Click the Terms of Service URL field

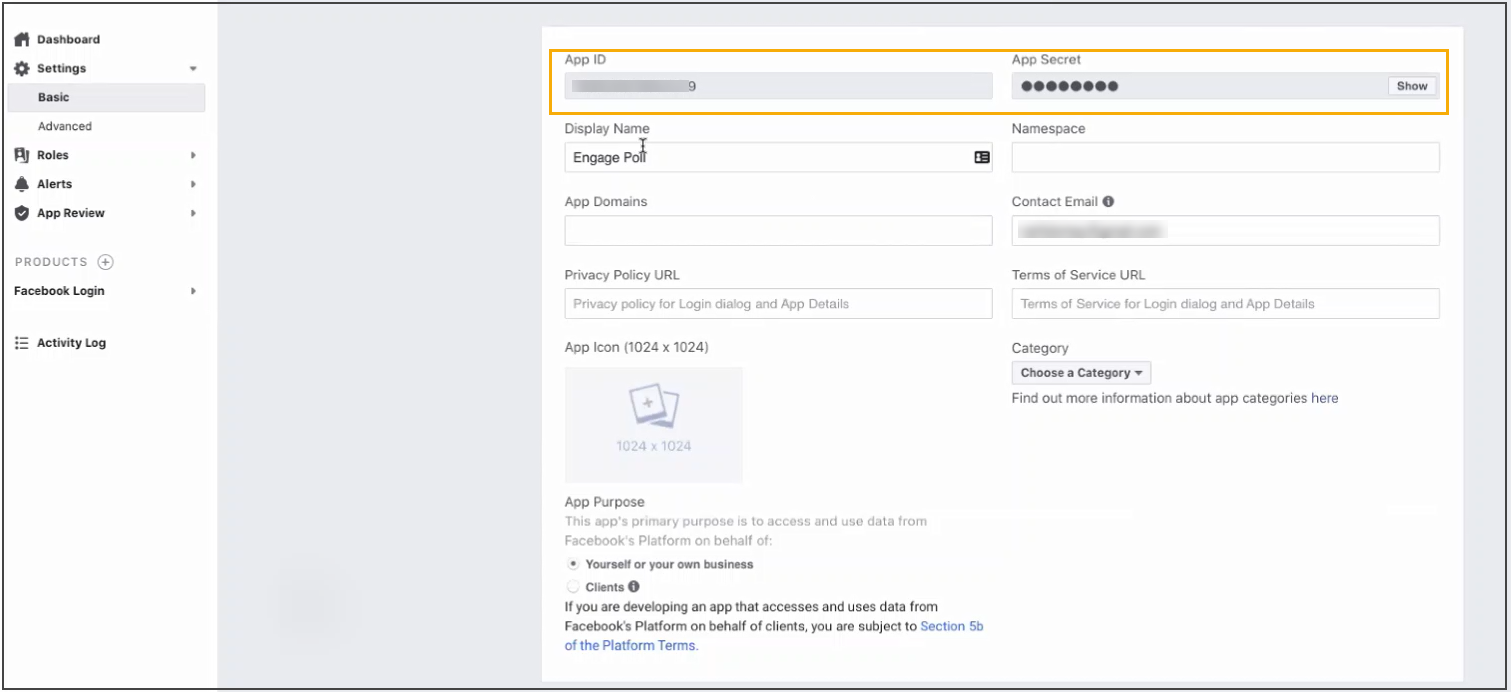pyautogui.click(x=1225, y=304)
